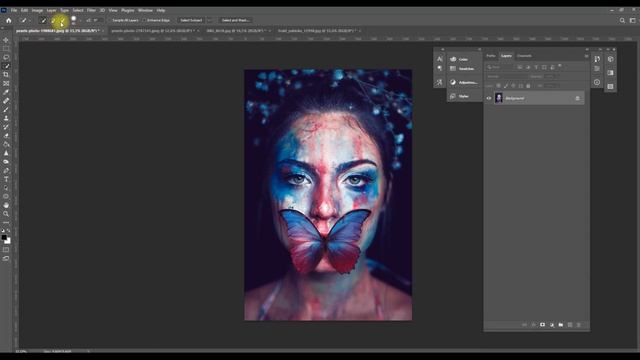Add new adjustment layer icon in Layers footer
This screenshot has width=640, height=360.
click(552, 325)
